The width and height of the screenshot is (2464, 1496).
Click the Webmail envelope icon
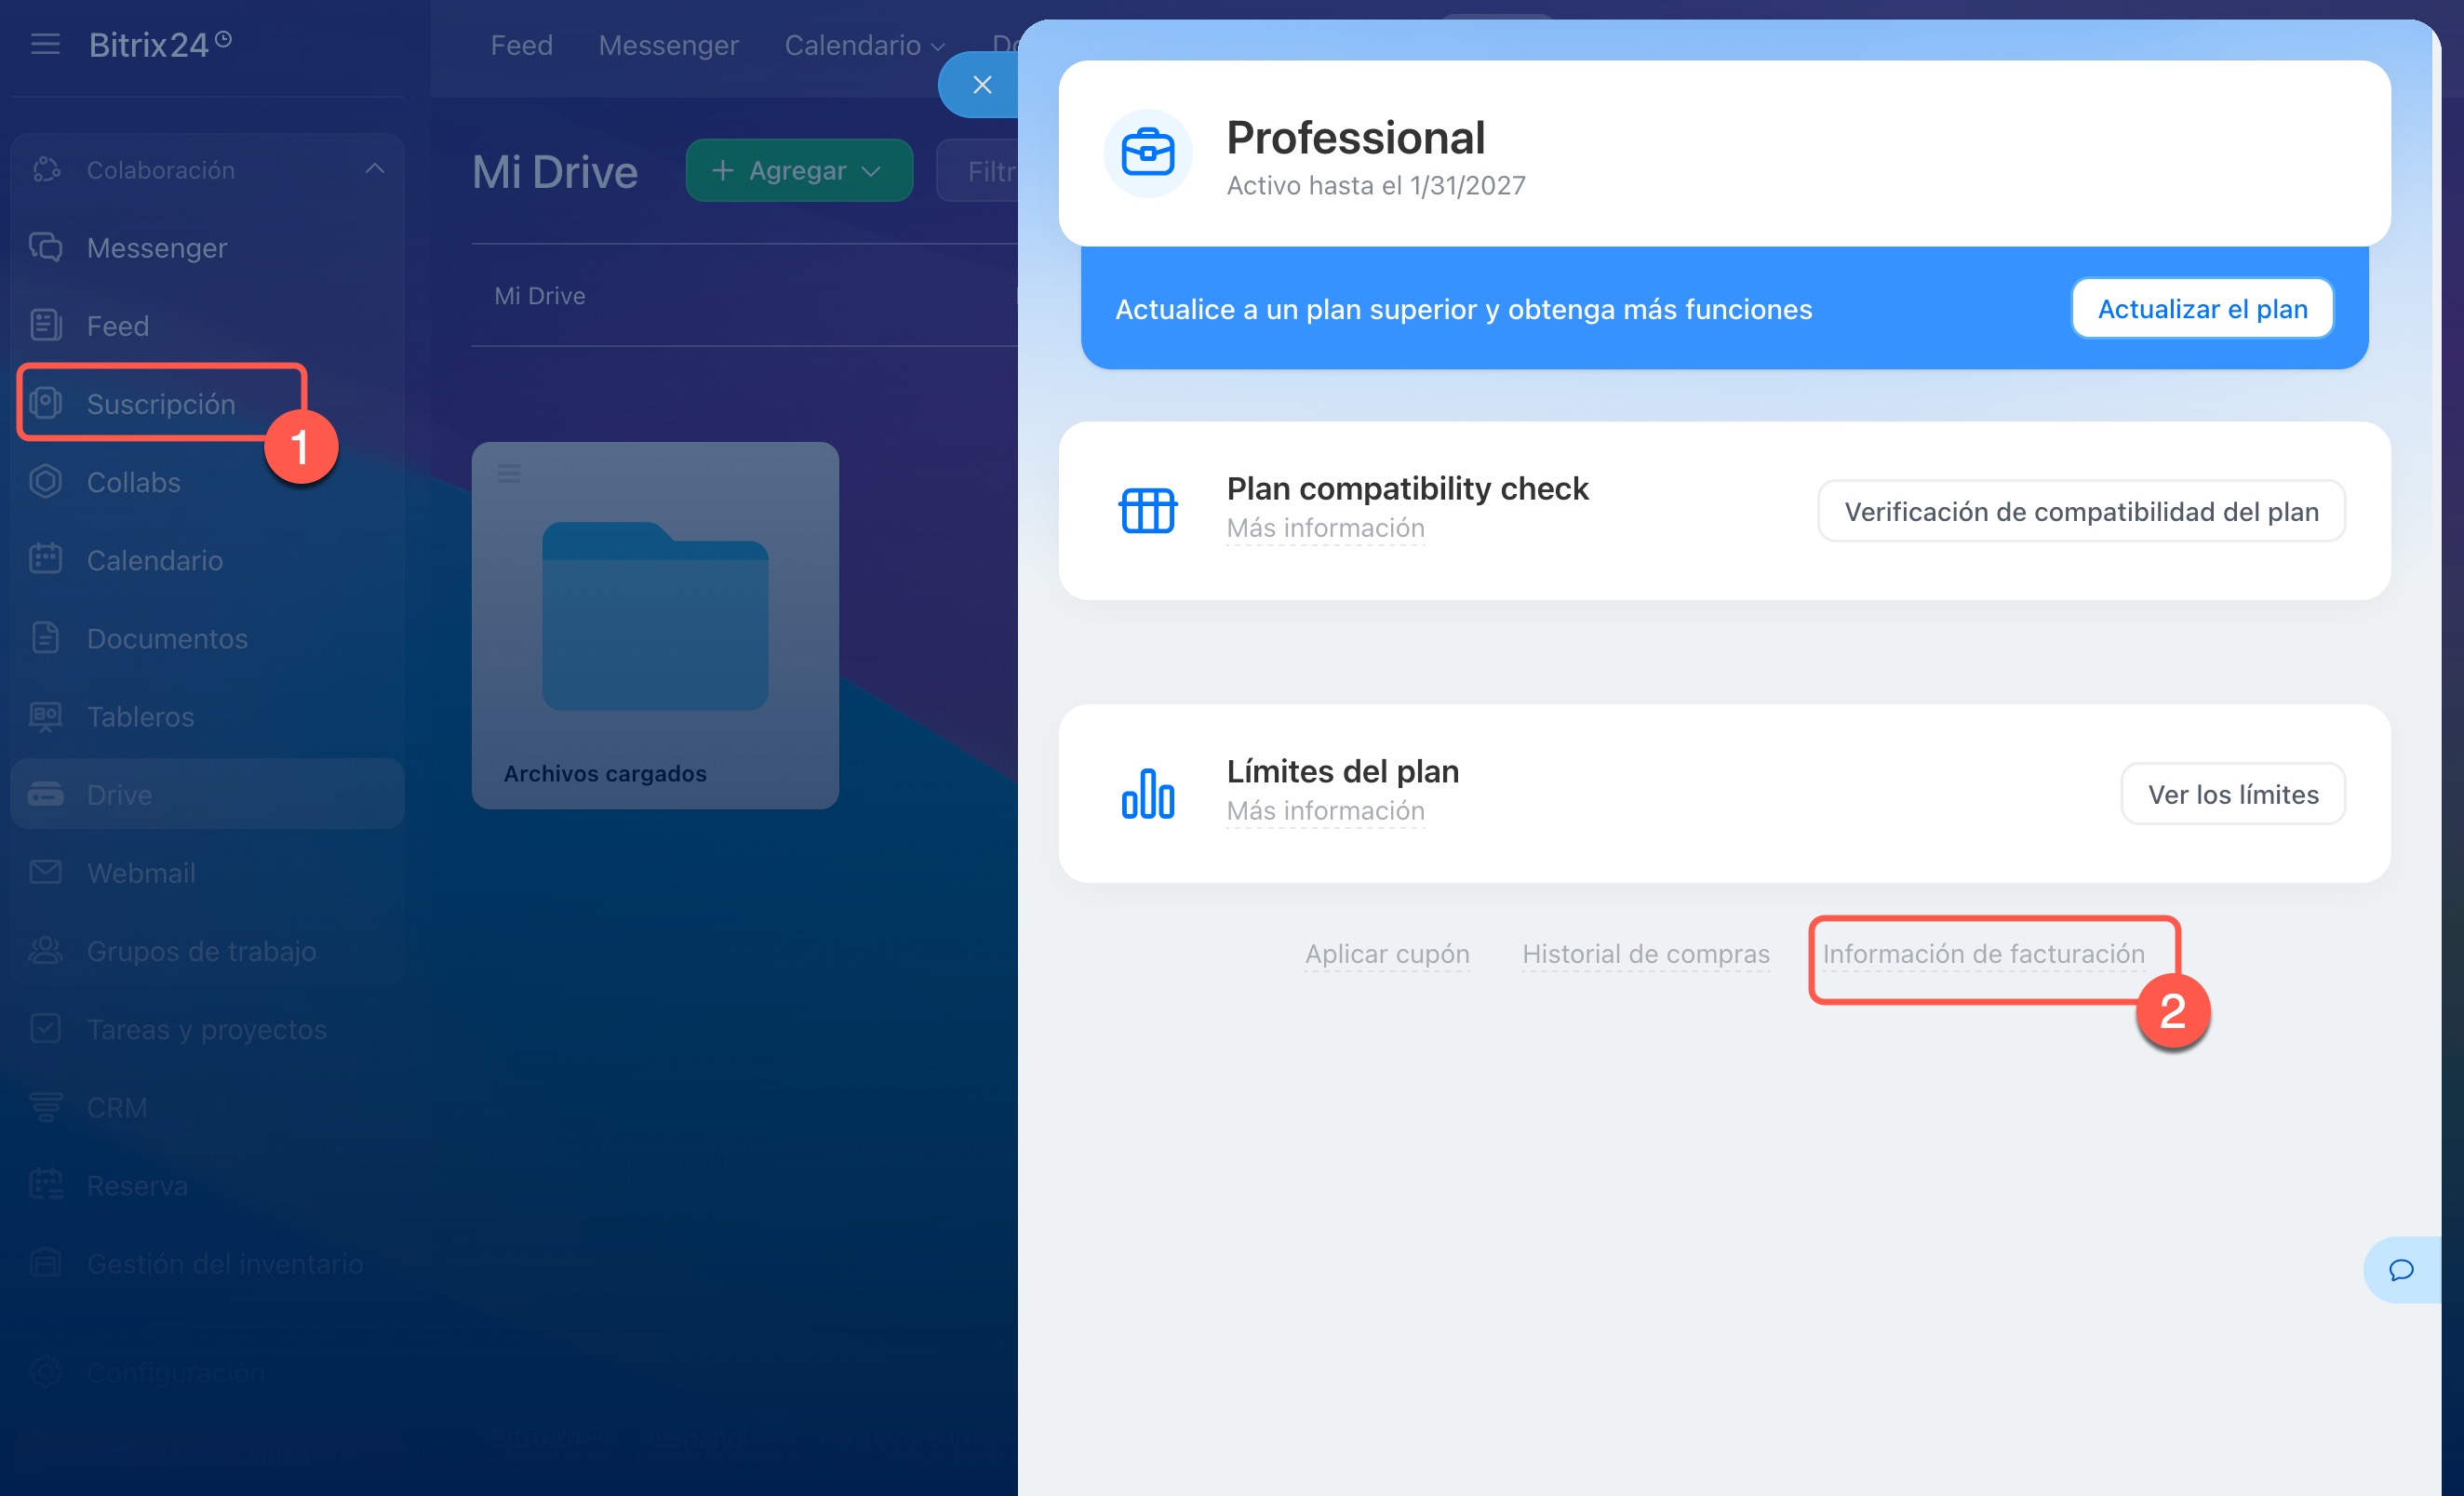[45, 872]
